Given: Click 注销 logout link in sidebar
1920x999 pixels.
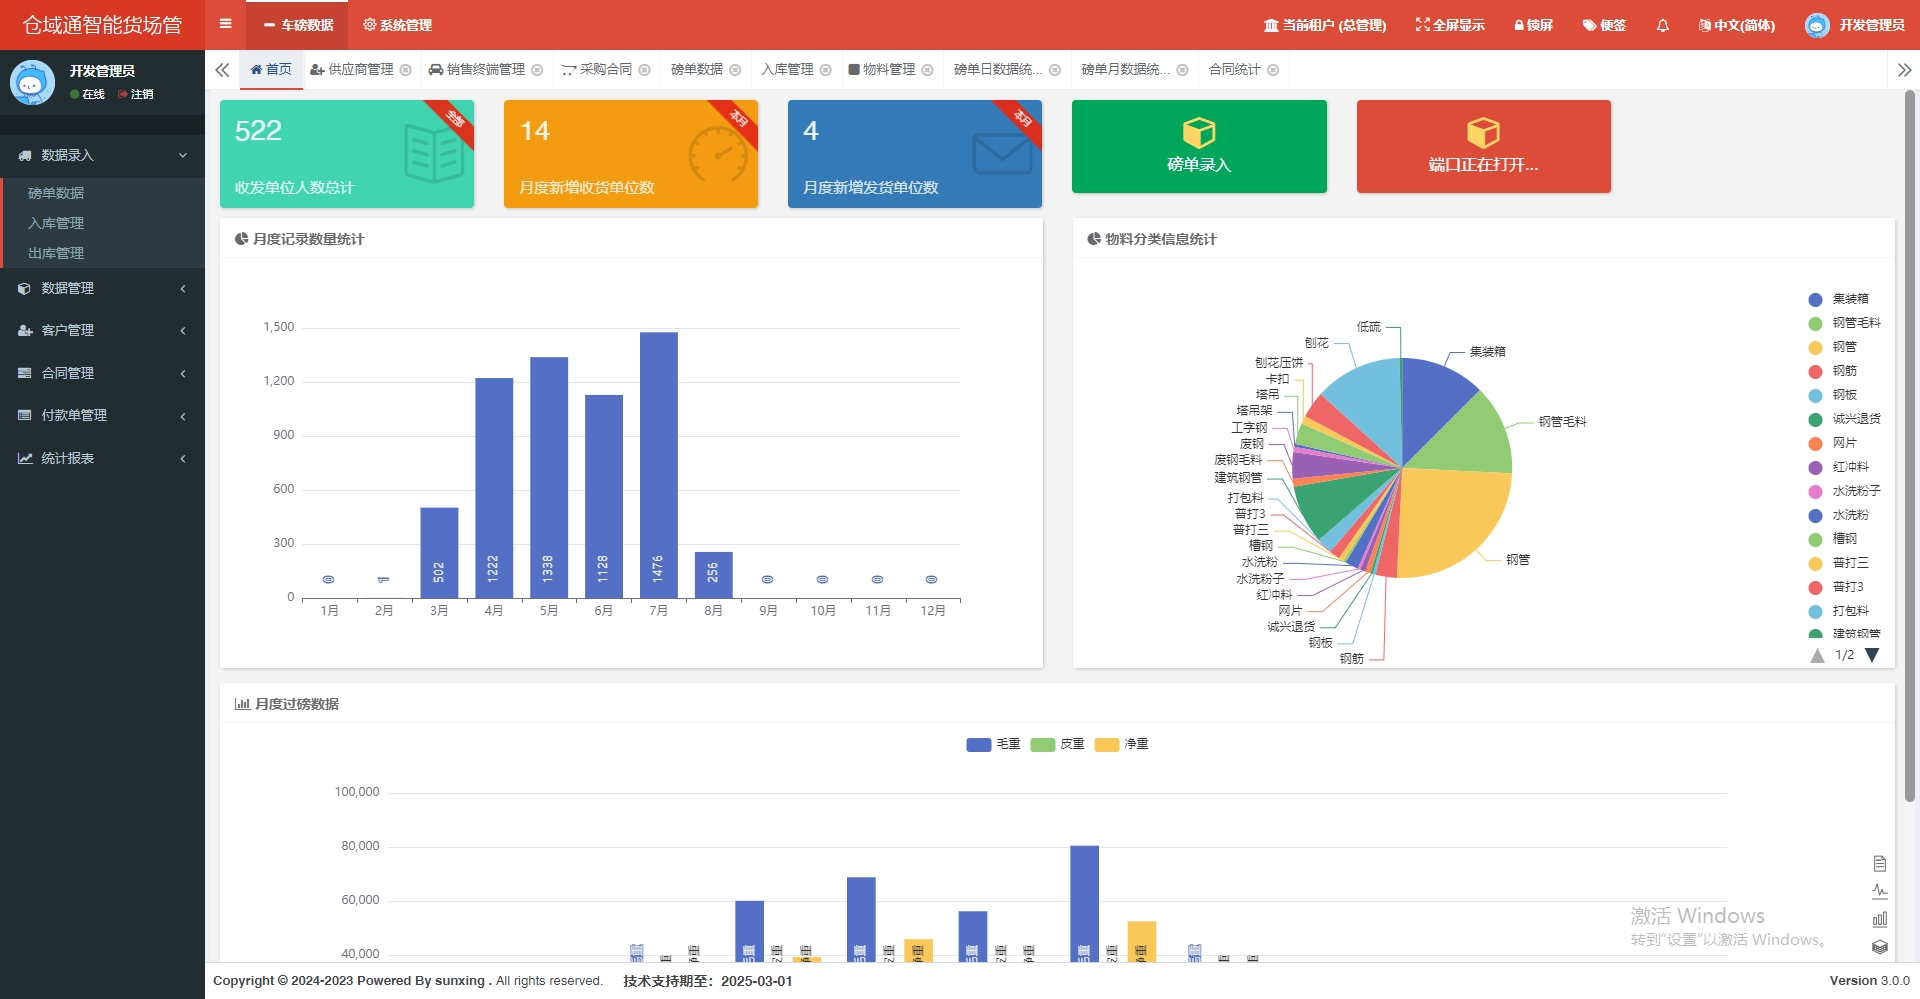Looking at the screenshot, I should click(x=136, y=94).
